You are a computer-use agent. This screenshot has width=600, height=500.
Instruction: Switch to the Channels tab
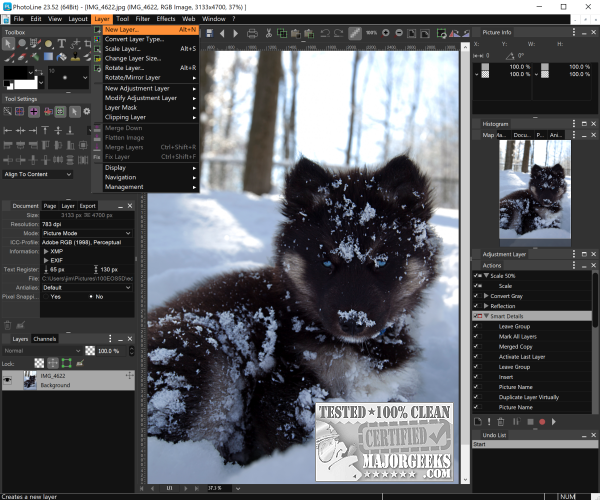pos(45,339)
